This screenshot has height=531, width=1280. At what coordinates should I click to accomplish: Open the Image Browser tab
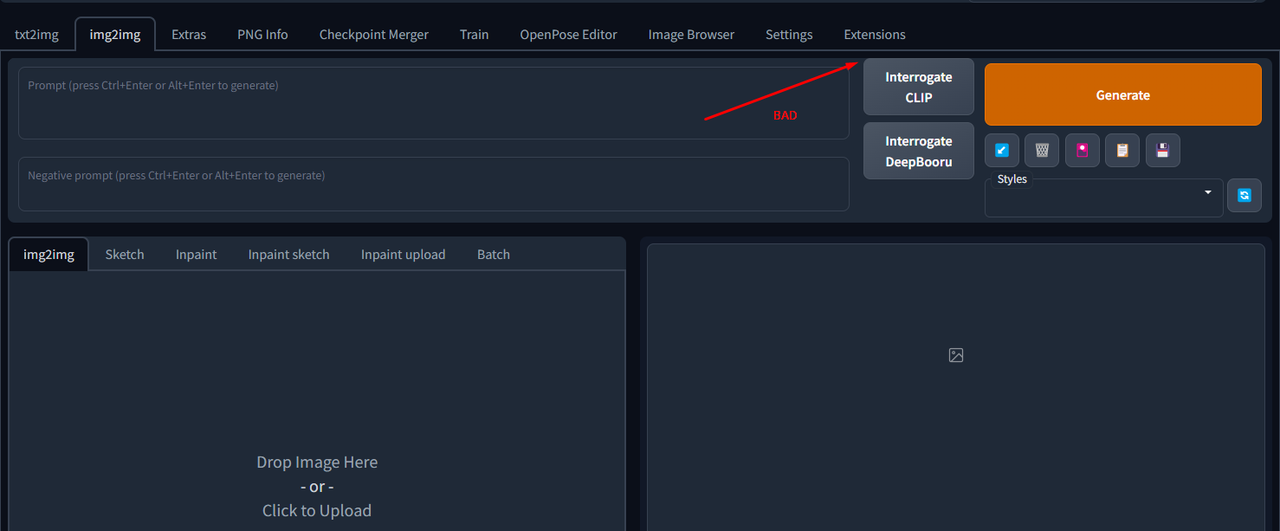pyautogui.click(x=691, y=34)
